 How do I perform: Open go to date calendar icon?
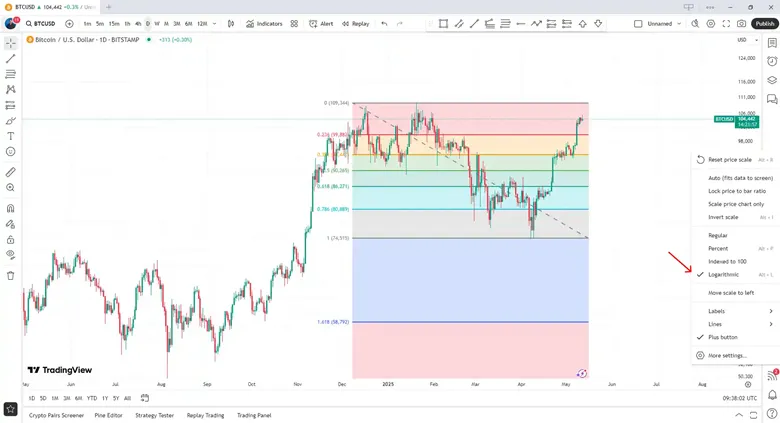tap(145, 398)
